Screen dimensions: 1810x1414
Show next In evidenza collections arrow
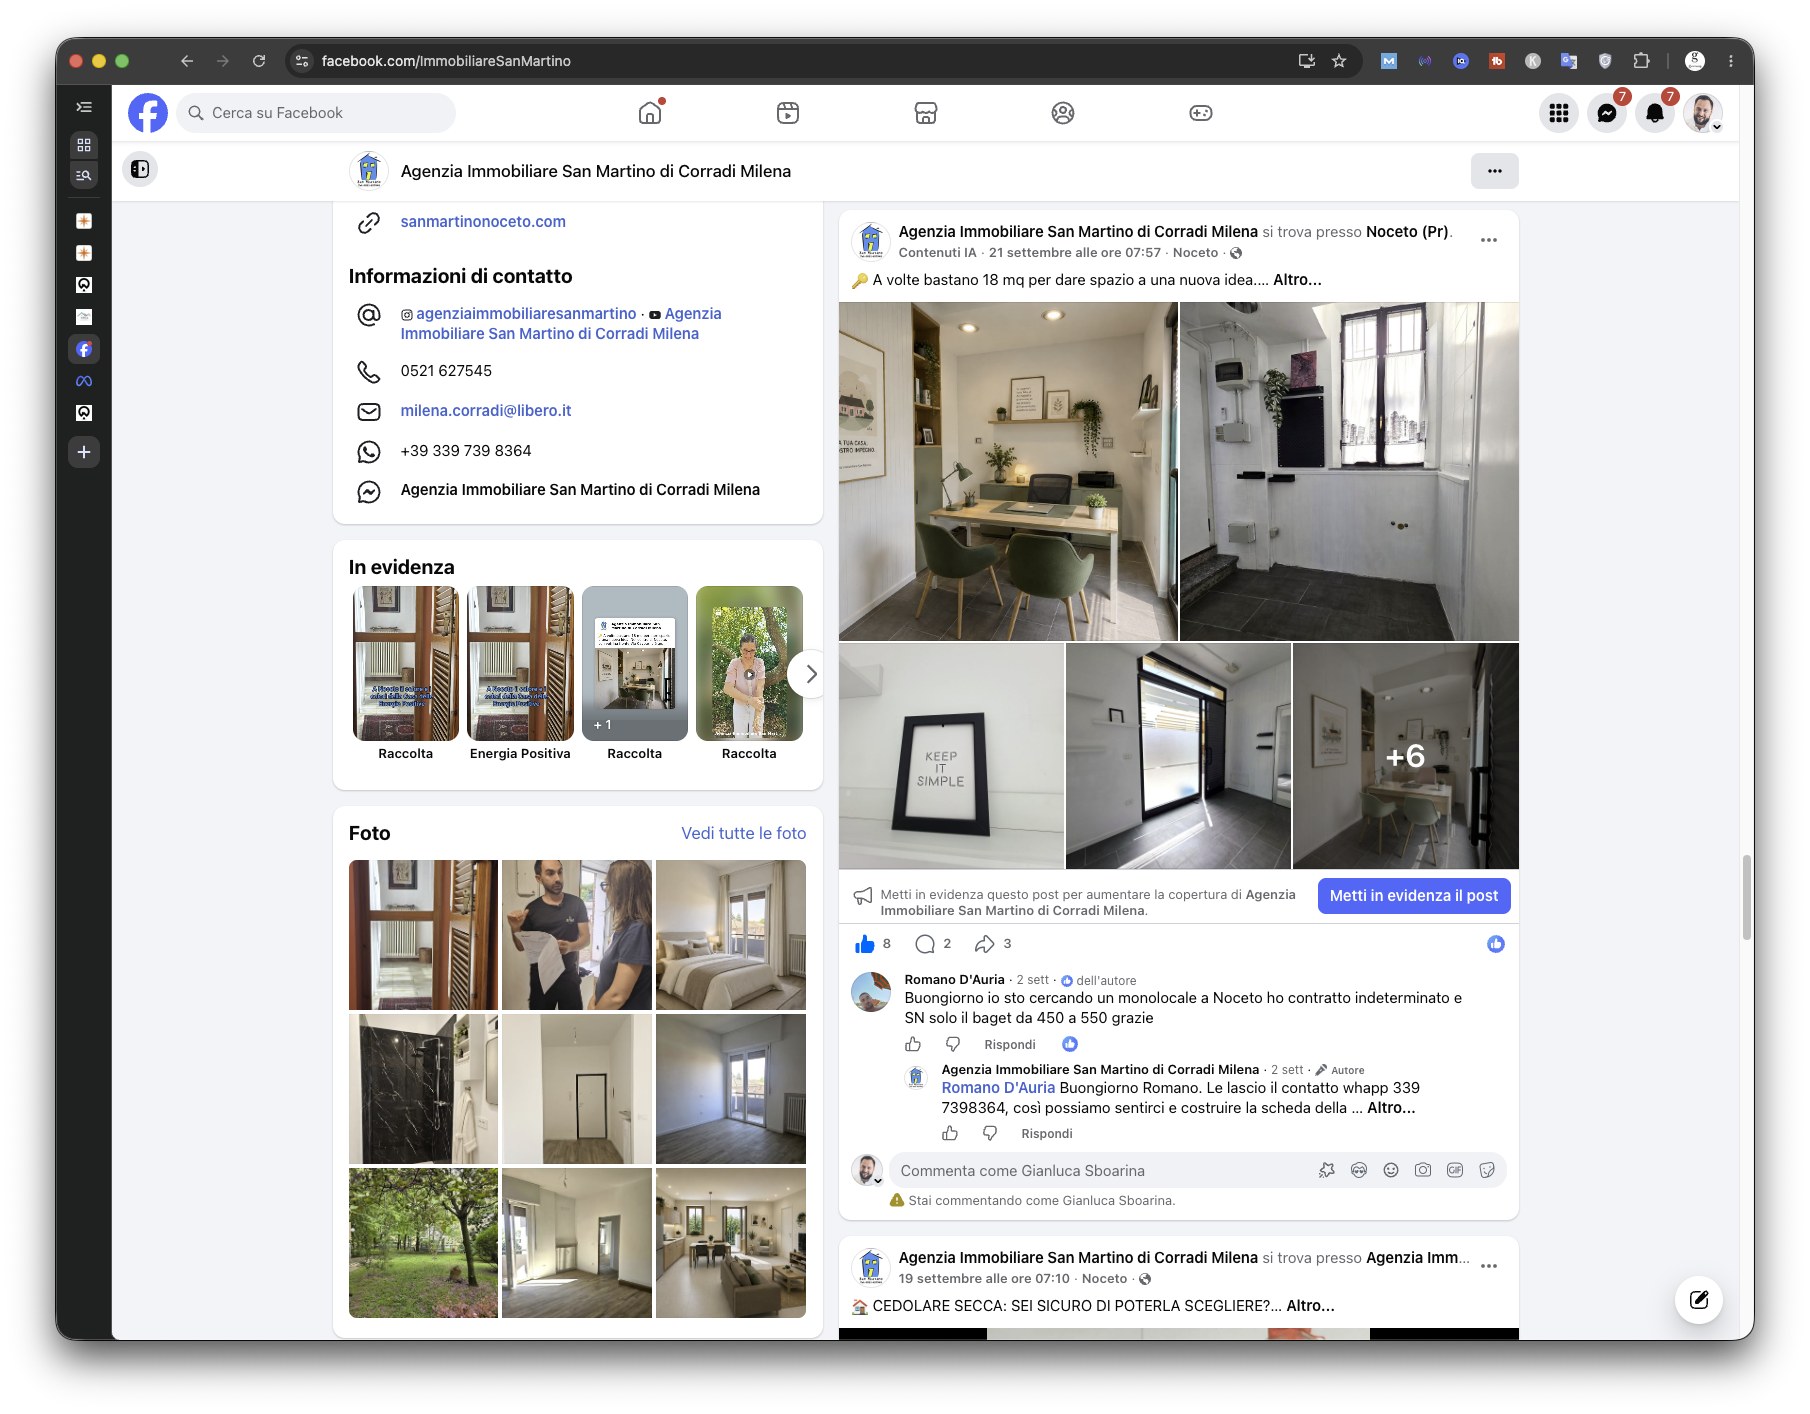pyautogui.click(x=810, y=674)
